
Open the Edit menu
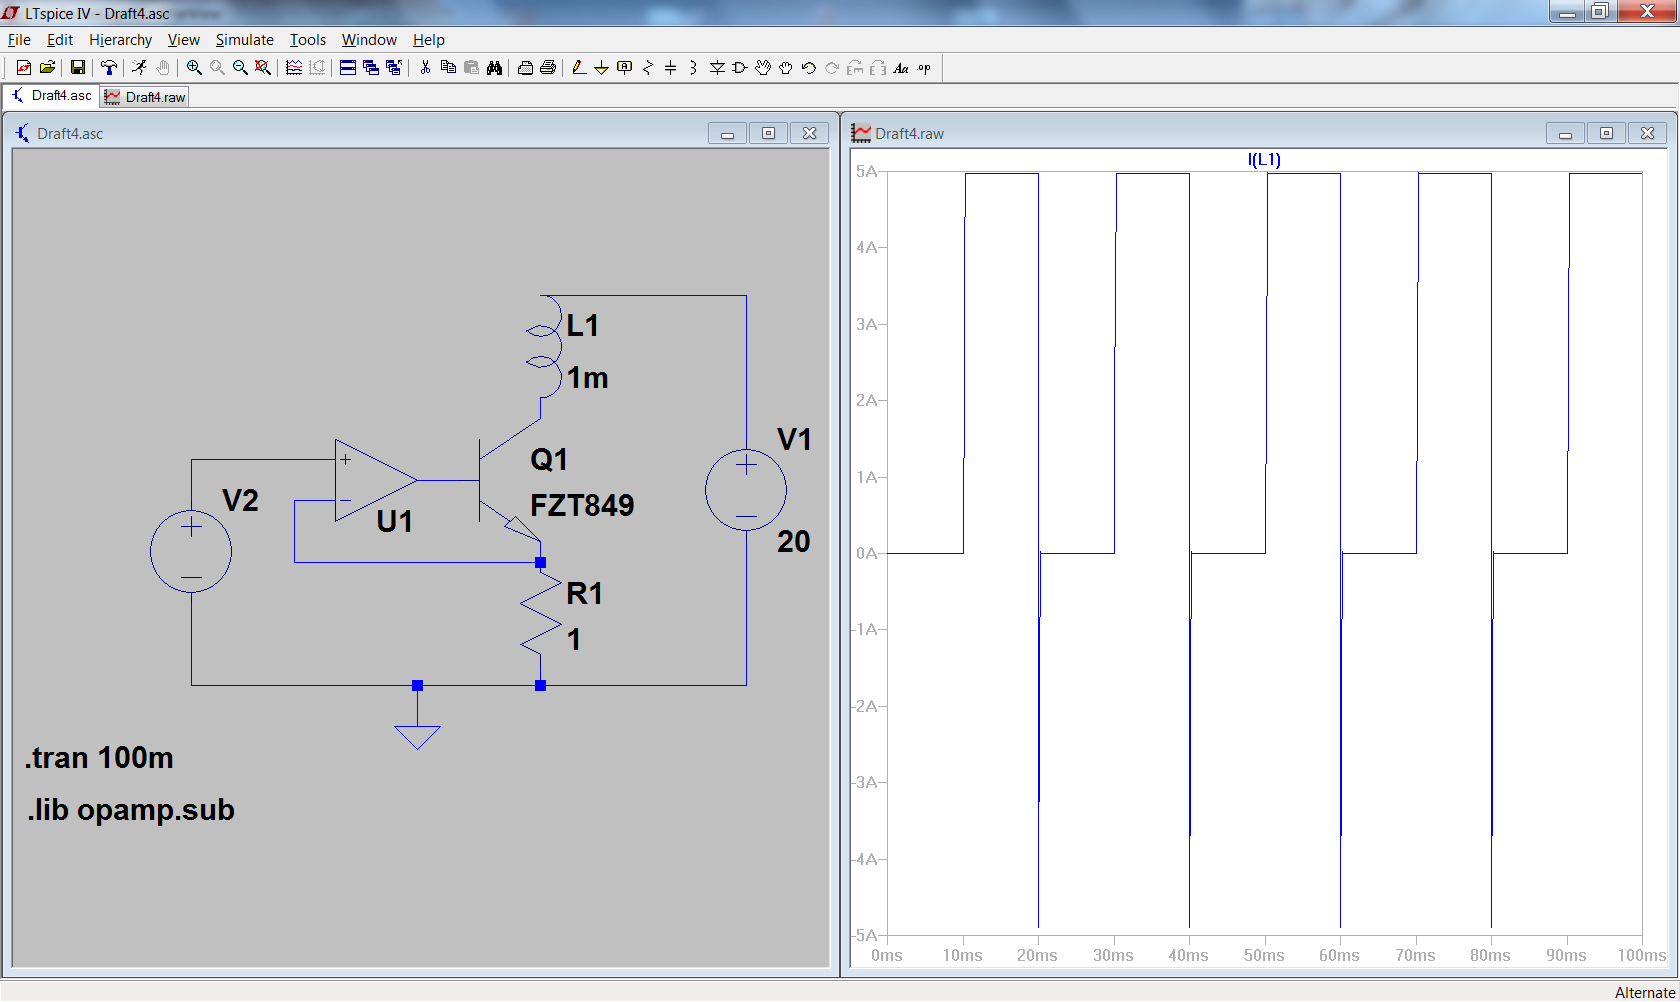[x=60, y=40]
